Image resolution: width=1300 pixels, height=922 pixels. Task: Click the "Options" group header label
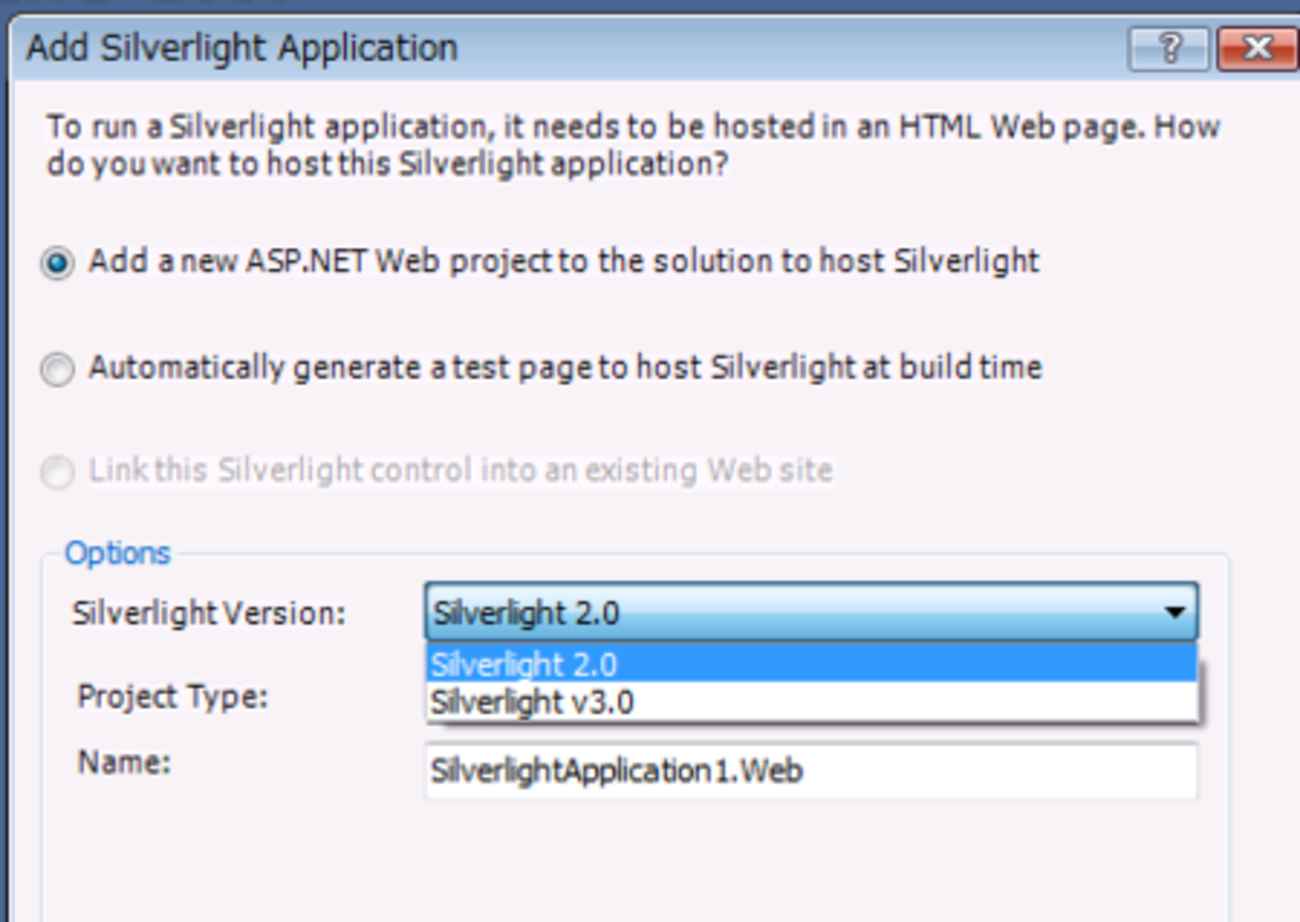[117, 553]
